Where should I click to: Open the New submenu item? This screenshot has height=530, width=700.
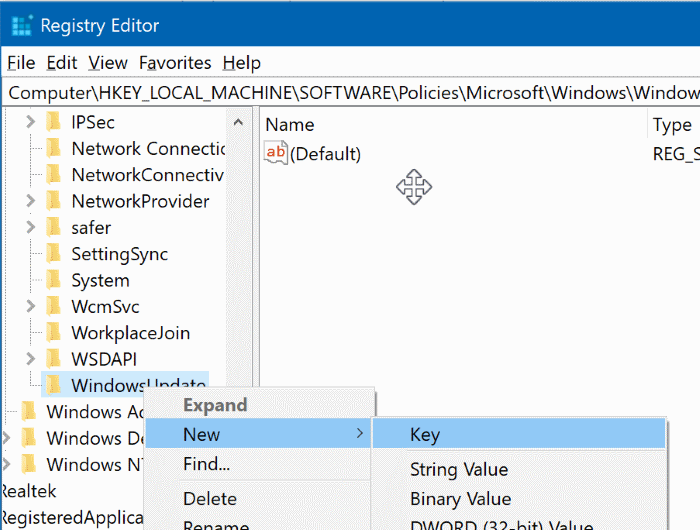point(258,434)
